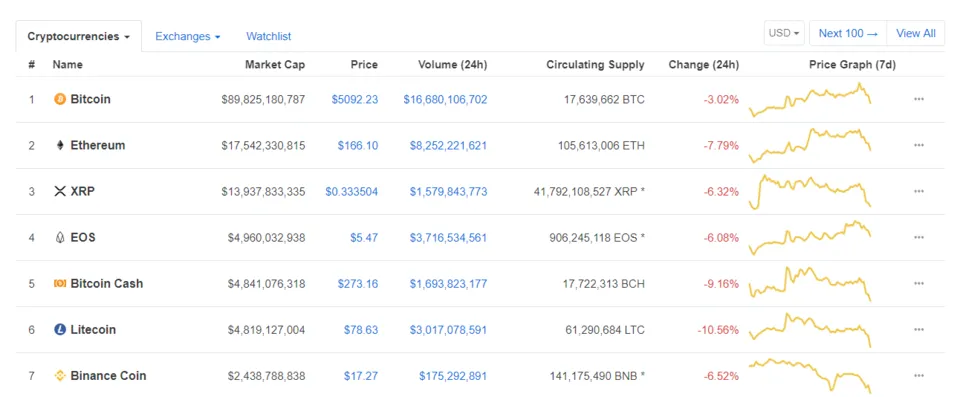This screenshot has height=397, width=960.
Task: Sort by the Price column header
Action: click(x=364, y=64)
